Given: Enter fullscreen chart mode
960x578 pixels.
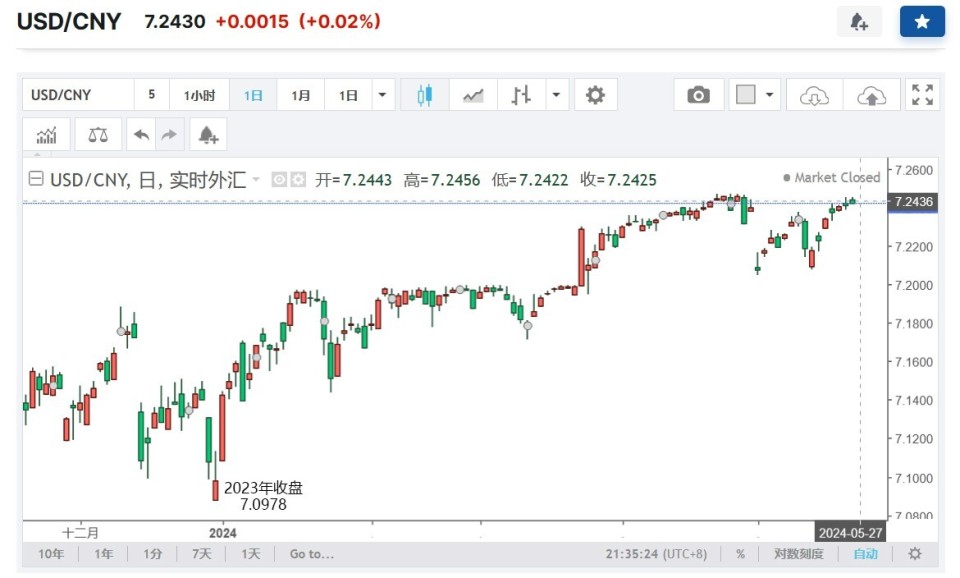Looking at the screenshot, I should (x=922, y=95).
